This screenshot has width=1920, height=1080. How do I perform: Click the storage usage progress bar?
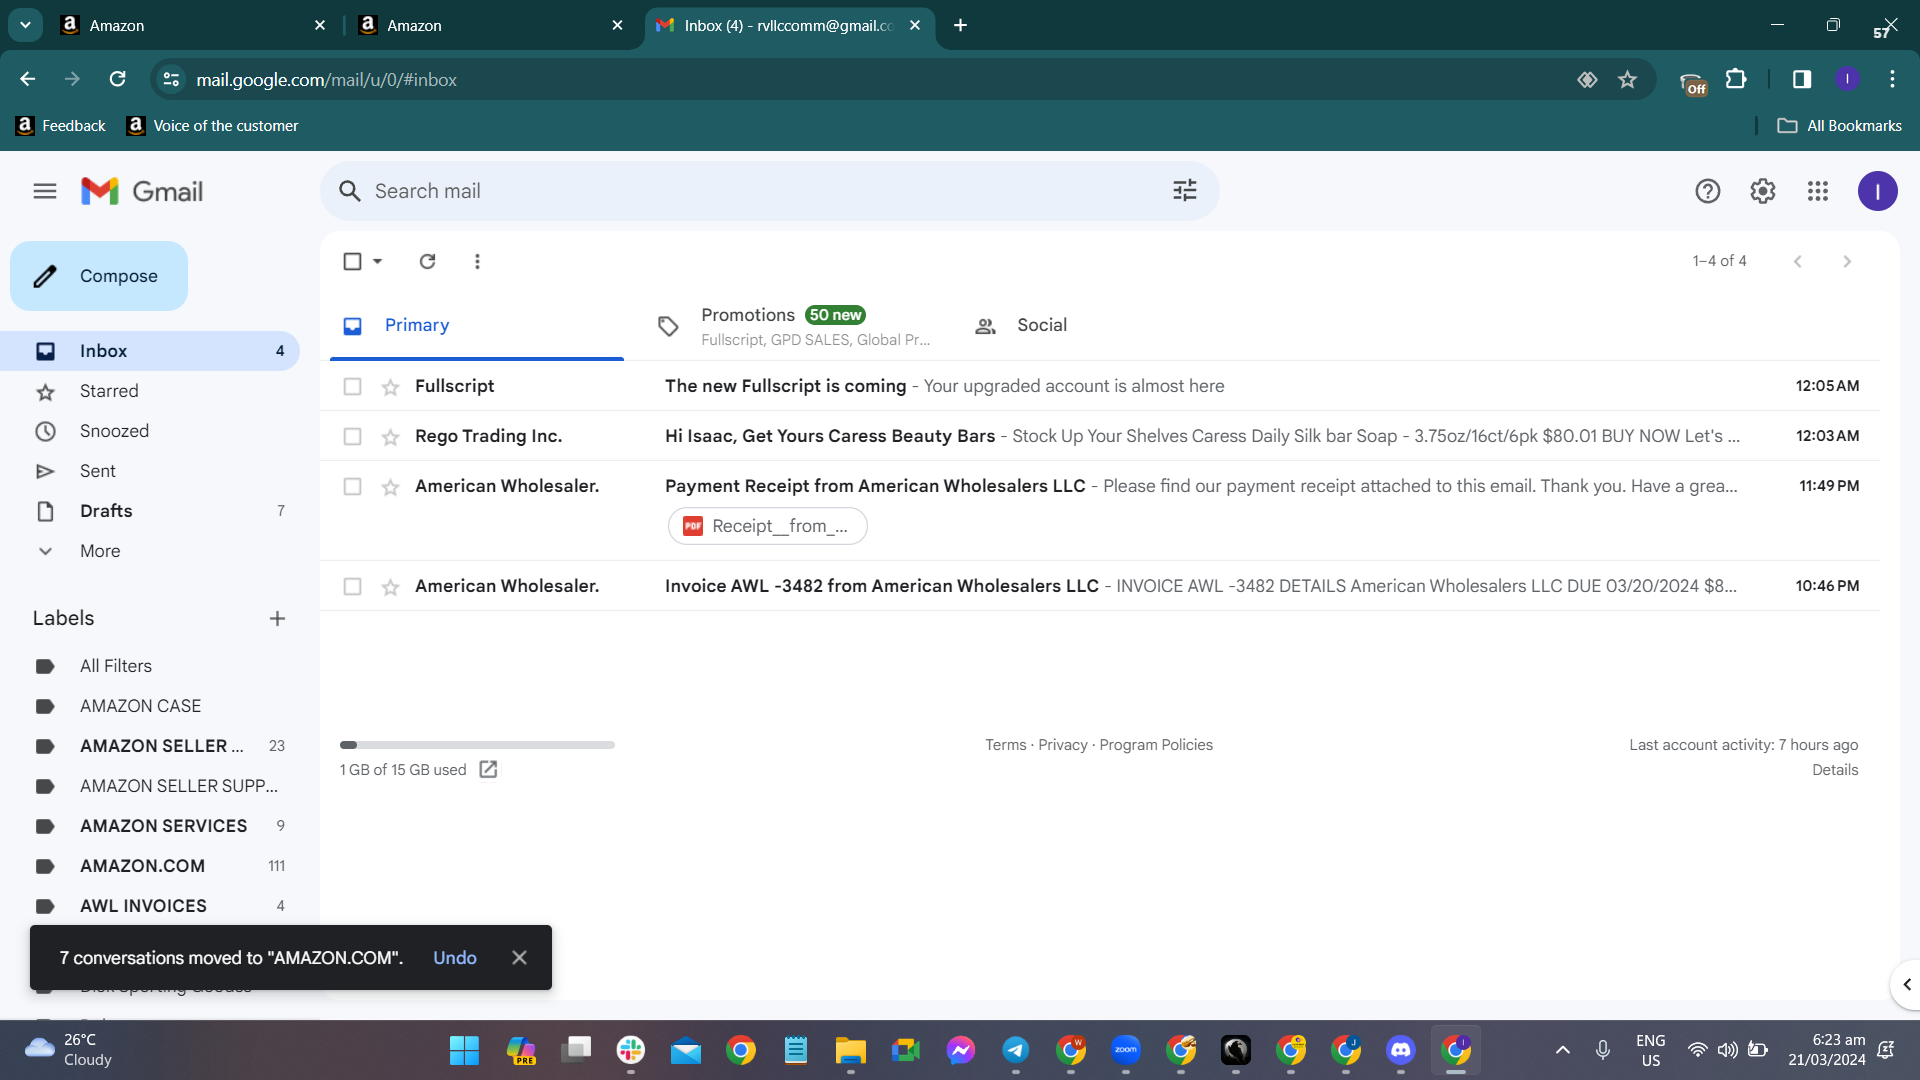(477, 745)
